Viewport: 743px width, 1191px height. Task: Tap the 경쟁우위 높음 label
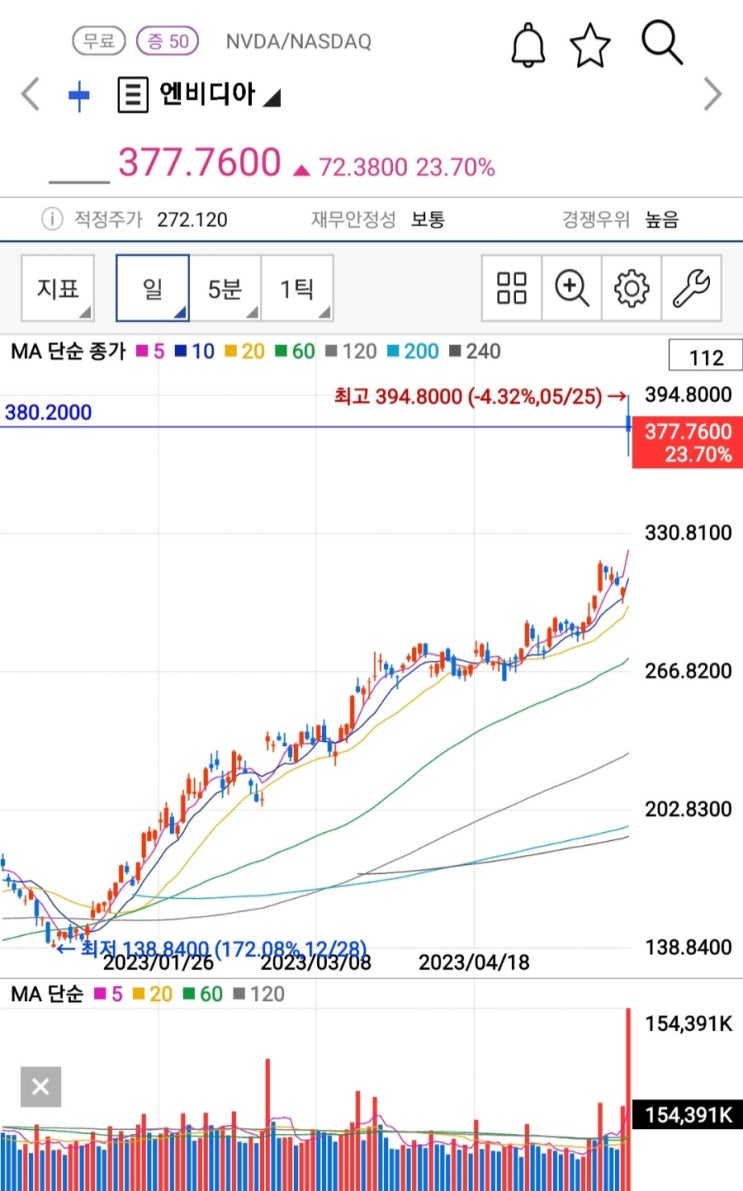click(x=621, y=220)
